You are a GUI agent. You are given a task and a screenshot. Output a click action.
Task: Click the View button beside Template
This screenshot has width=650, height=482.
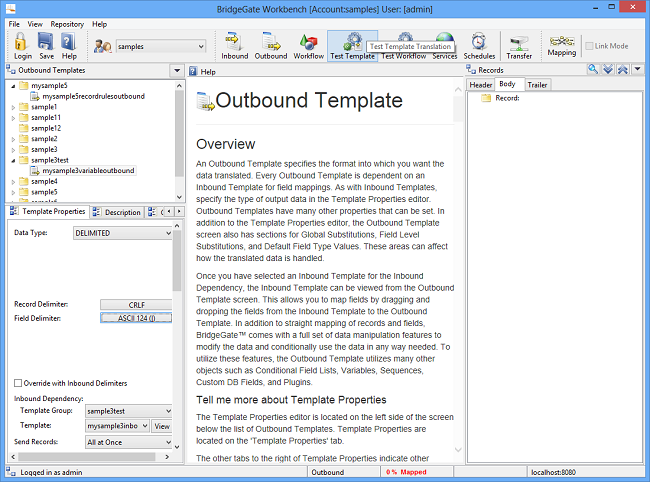coord(162,426)
